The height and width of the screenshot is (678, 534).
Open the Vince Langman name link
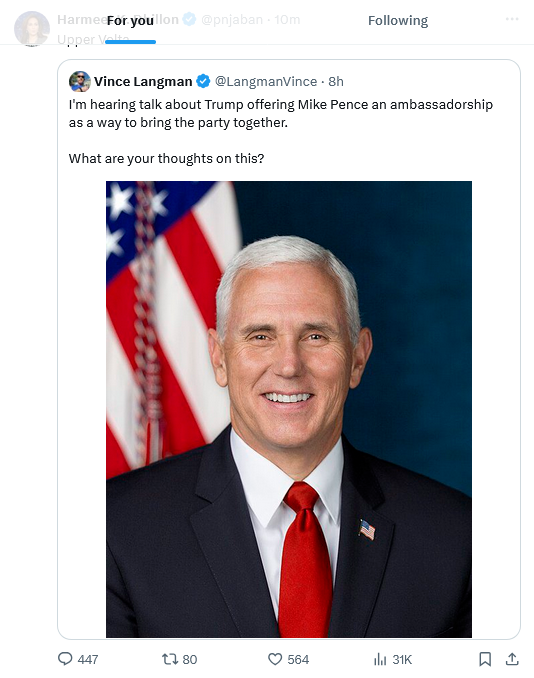click(143, 81)
